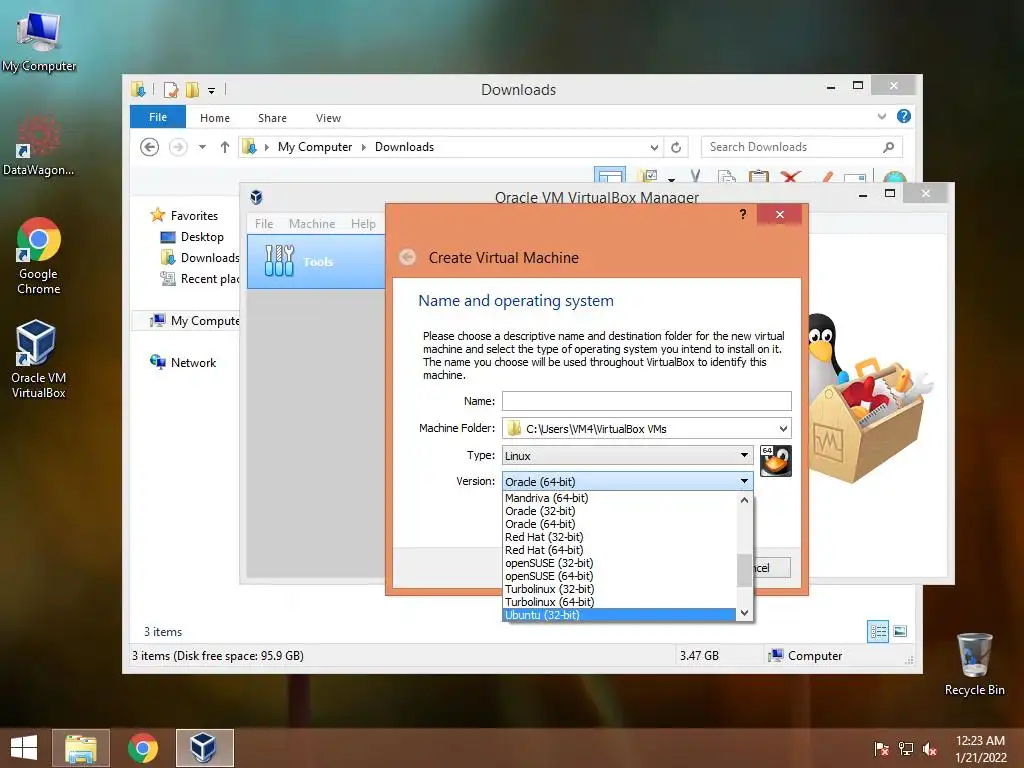The image size is (1024, 768).
Task: Go up one folder level in Explorer
Action: click(x=225, y=147)
